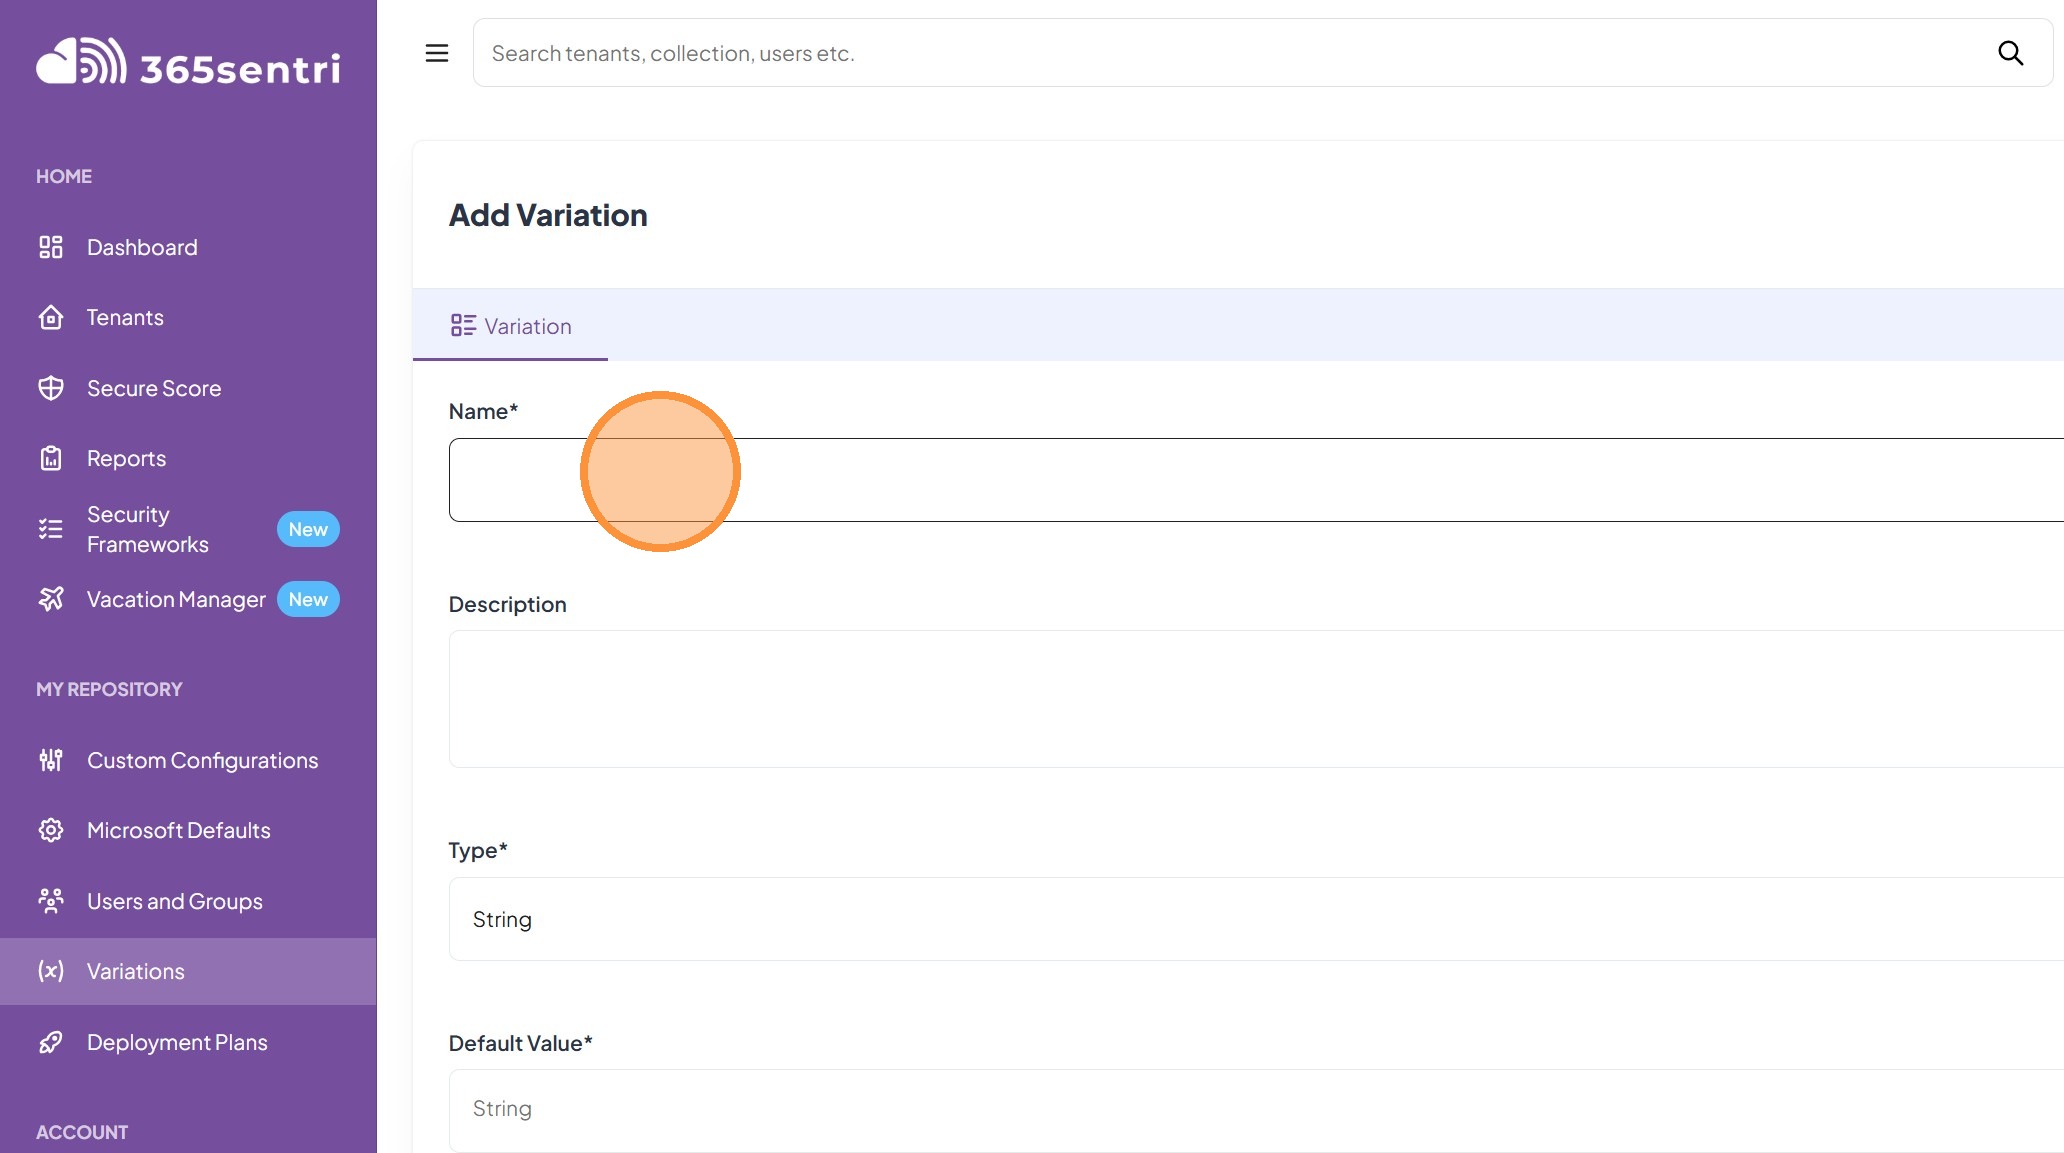Image resolution: width=2064 pixels, height=1153 pixels.
Task: Click the Tenants house icon
Action: (x=51, y=318)
